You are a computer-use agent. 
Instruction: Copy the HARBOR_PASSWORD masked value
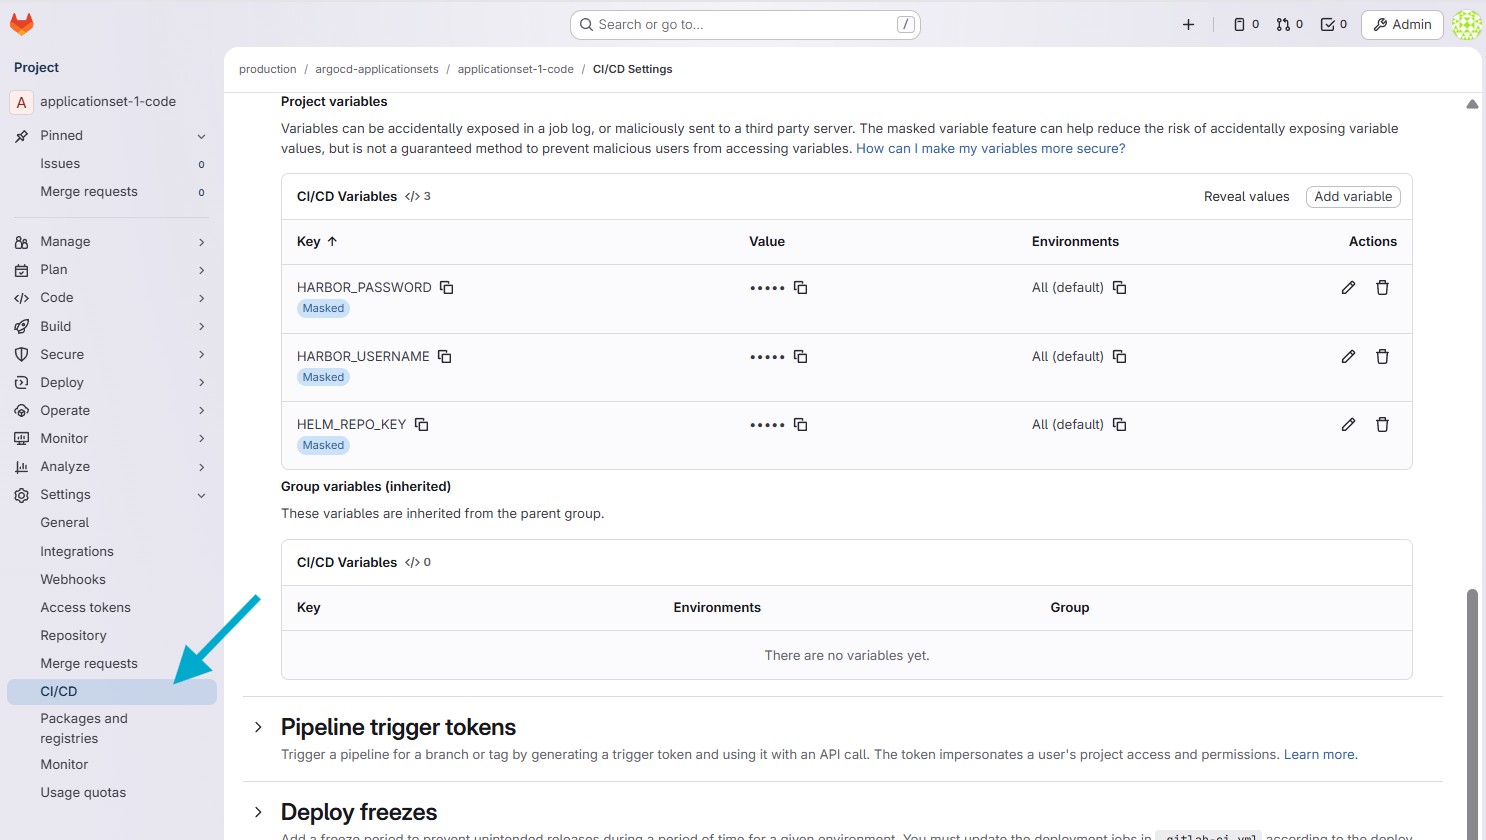800,288
